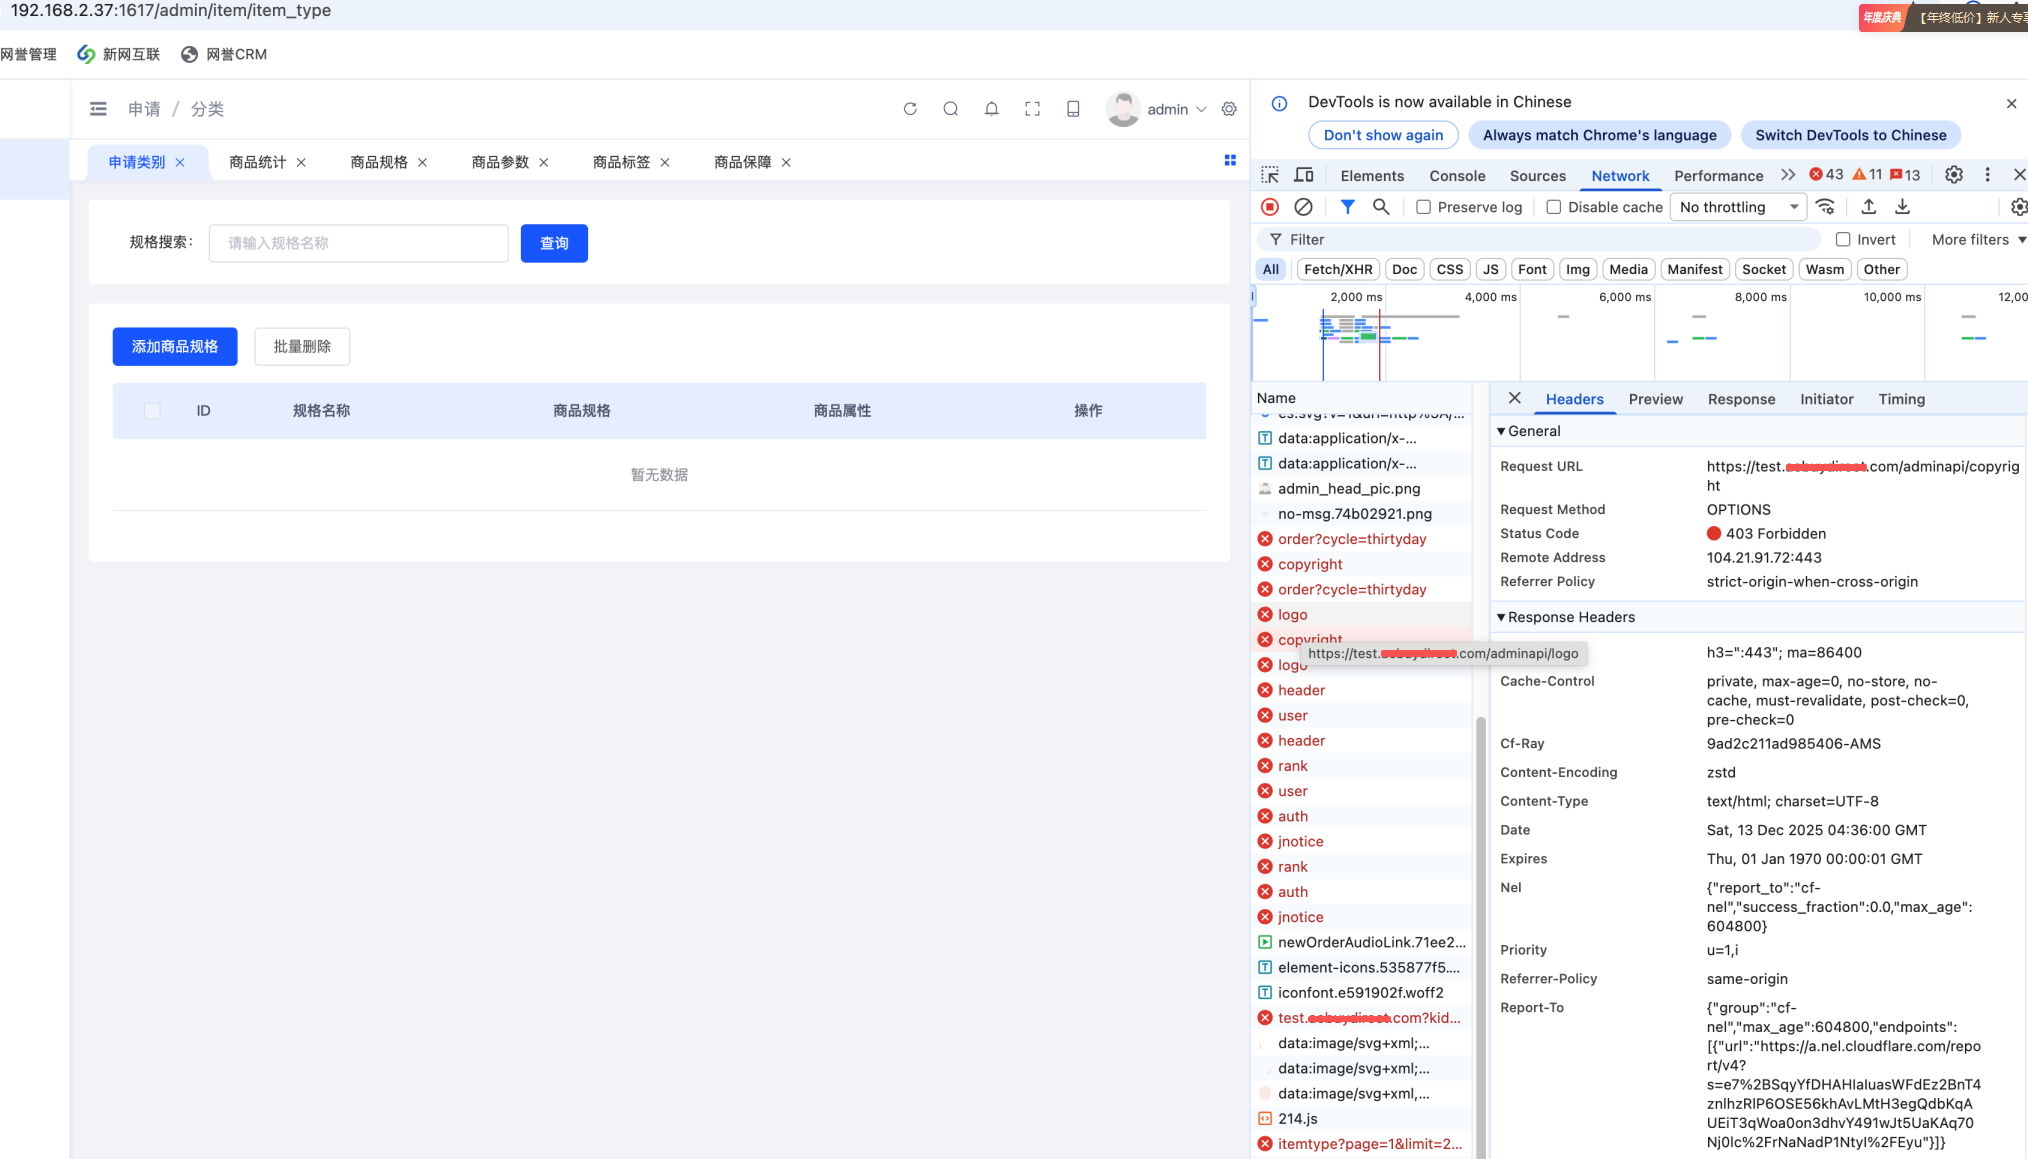Click the network filter funnel icon
2028x1159 pixels.
(1347, 207)
